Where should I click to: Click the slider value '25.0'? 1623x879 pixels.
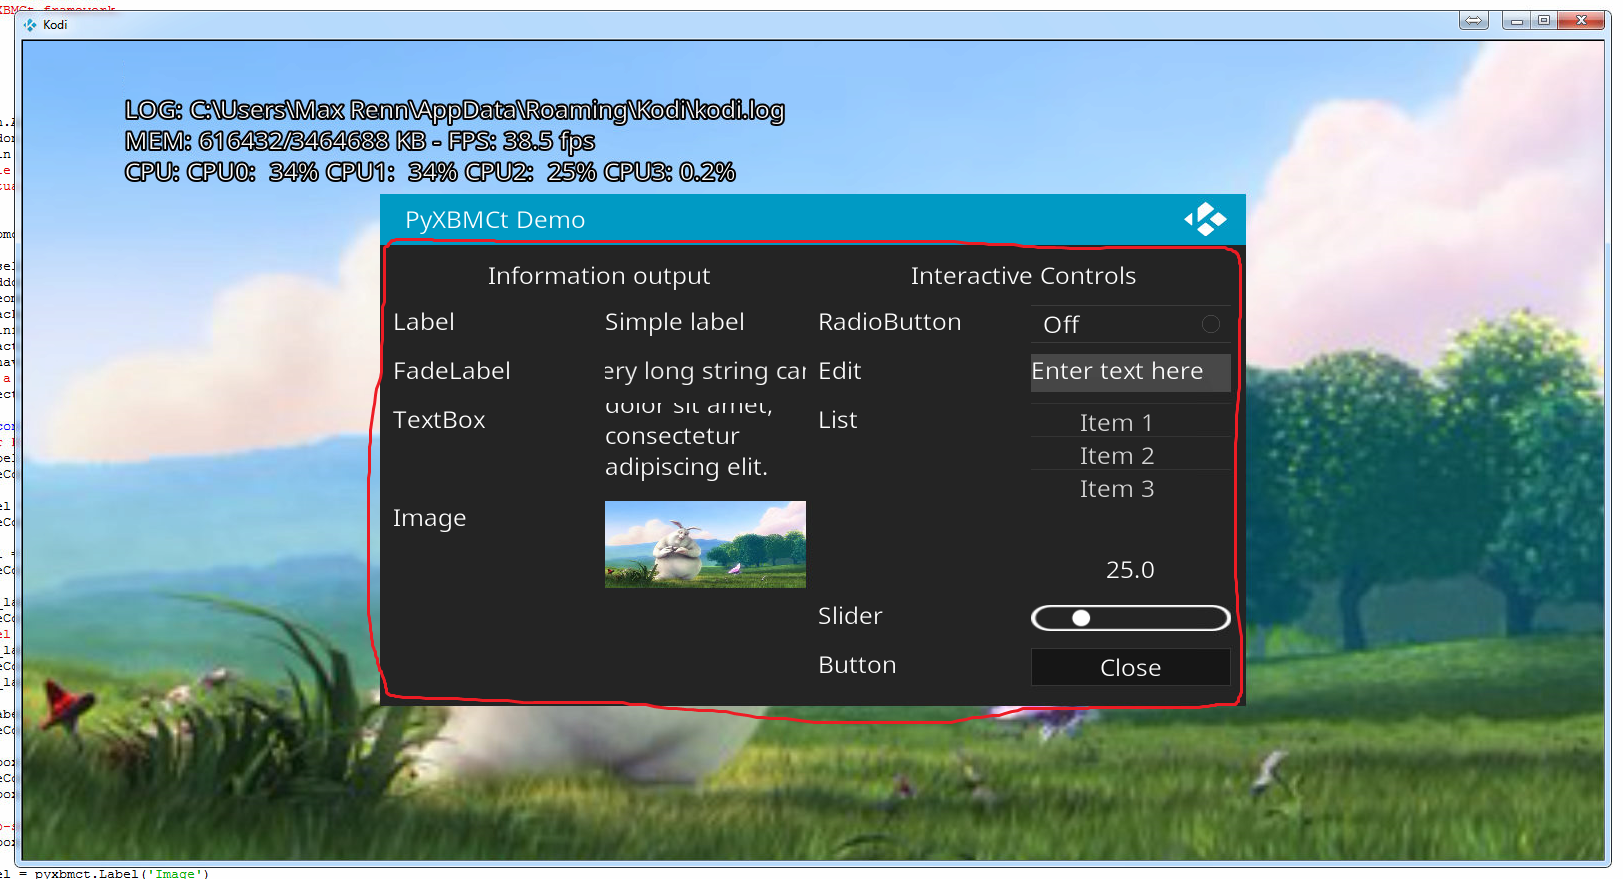1130,570
